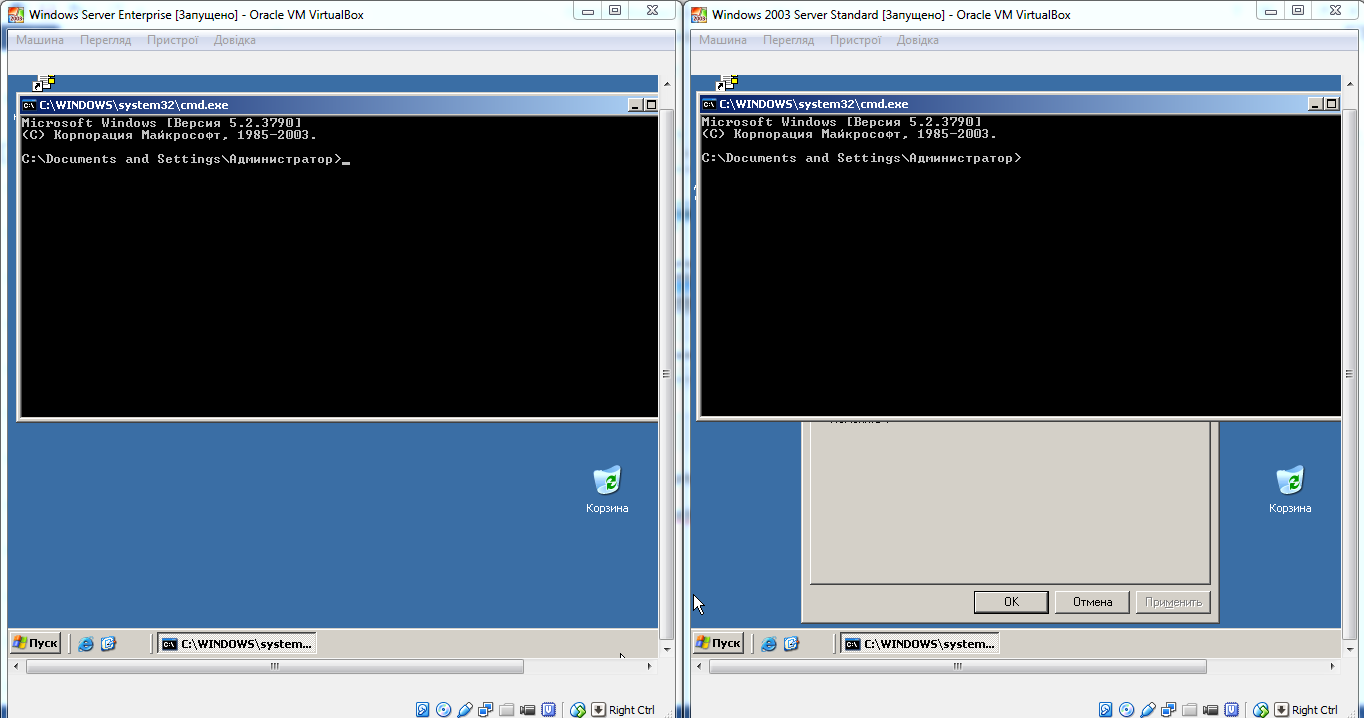Image resolution: width=1364 pixels, height=718 pixels.
Task: Focus command prompt text area in Enterprise VM
Action: [x=339, y=265]
